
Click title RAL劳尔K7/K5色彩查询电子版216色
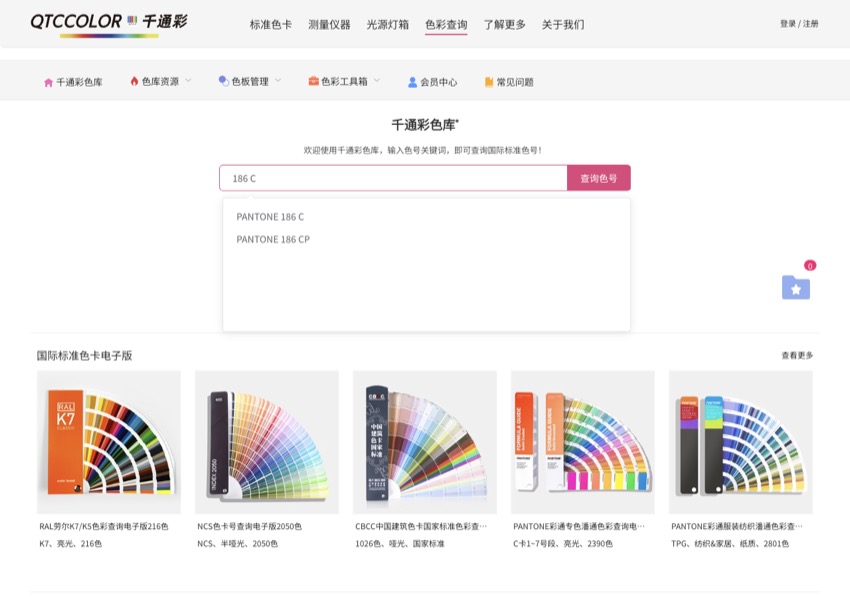[x=104, y=526]
